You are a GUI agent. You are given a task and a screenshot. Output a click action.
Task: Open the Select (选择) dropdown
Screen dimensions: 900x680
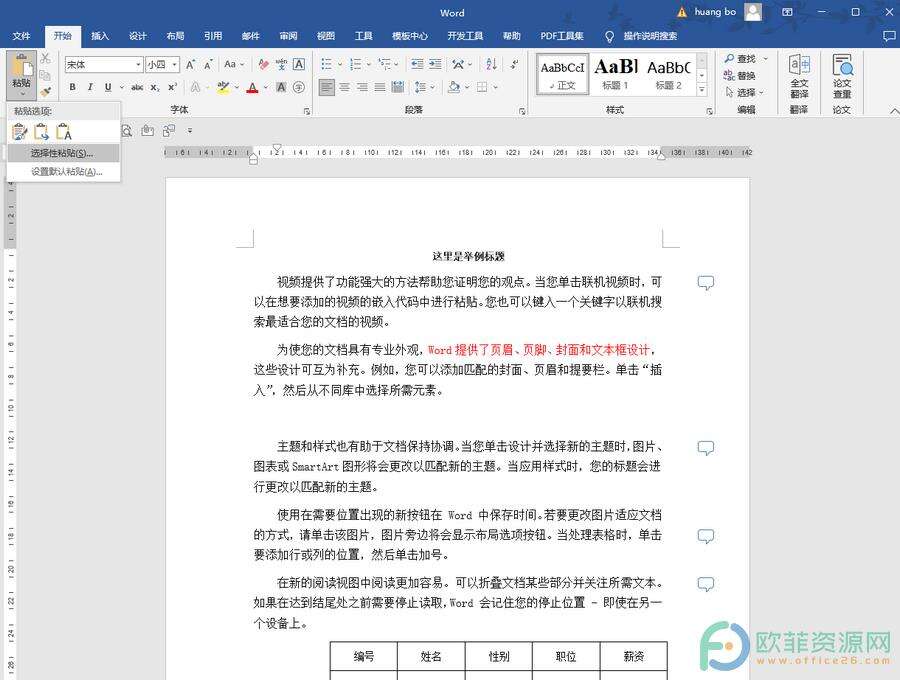[x=744, y=92]
